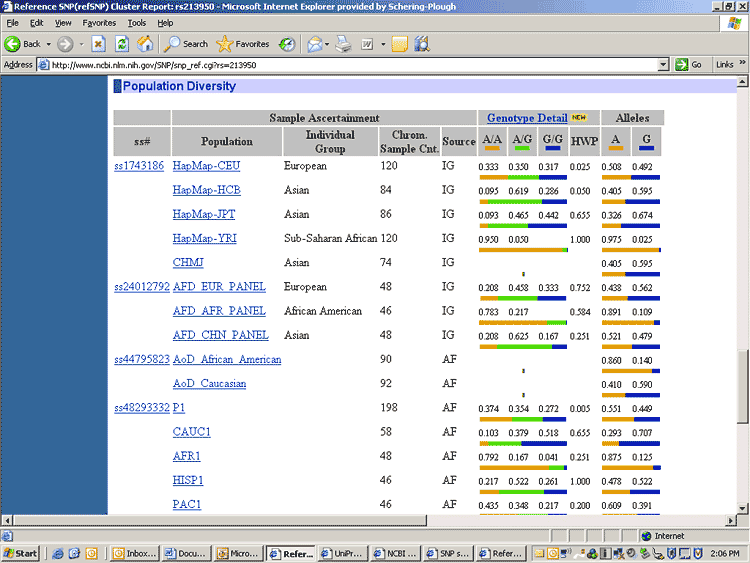
Task: Open the AFD_AFR_PANEL link
Action: pyautogui.click(x=219, y=311)
